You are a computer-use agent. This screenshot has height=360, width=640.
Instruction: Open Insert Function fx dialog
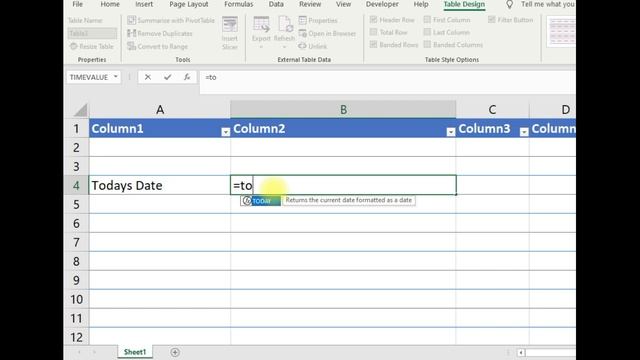tap(187, 77)
